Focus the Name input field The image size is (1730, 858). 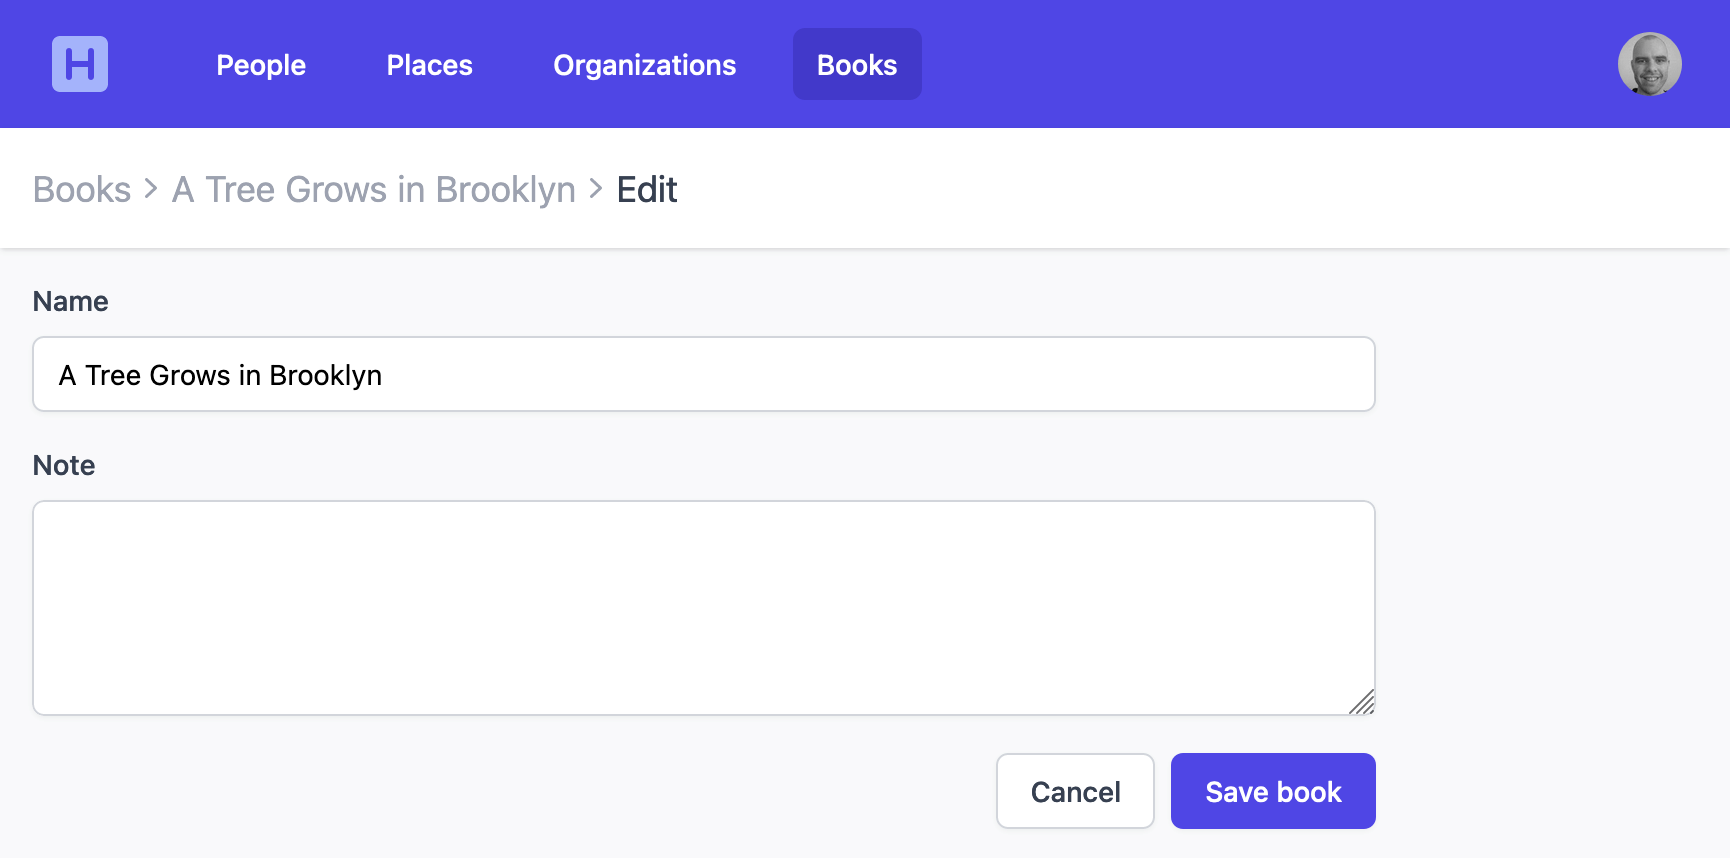pyautogui.click(x=704, y=374)
